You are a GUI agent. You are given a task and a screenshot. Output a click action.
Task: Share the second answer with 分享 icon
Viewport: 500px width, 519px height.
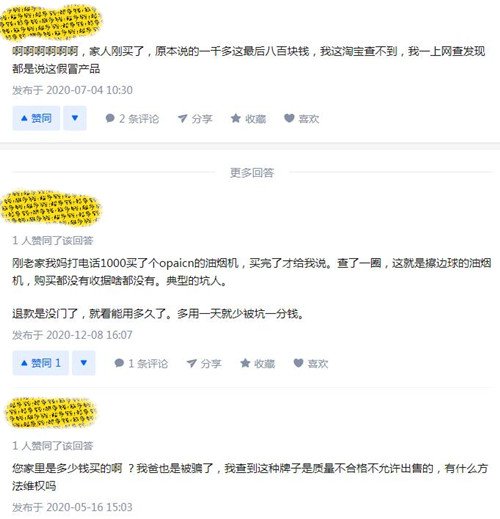coord(204,363)
